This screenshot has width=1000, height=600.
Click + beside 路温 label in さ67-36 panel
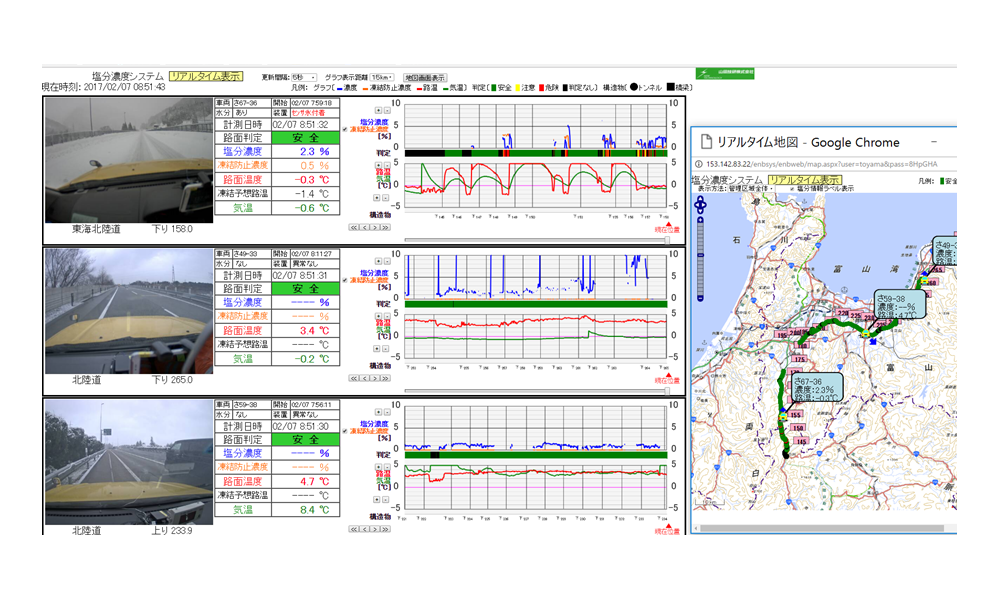point(378,165)
